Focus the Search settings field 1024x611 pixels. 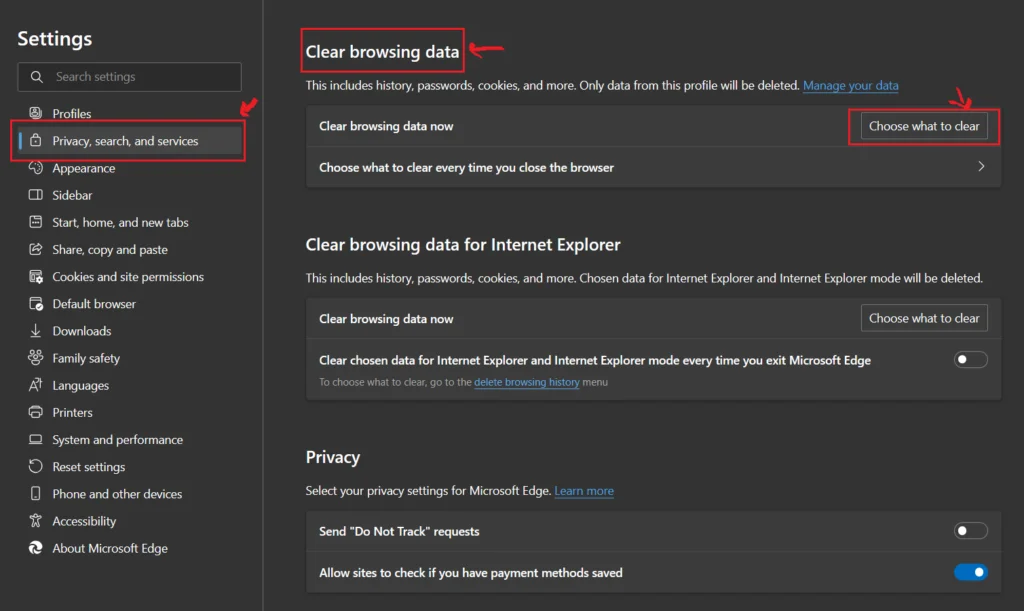(x=129, y=77)
